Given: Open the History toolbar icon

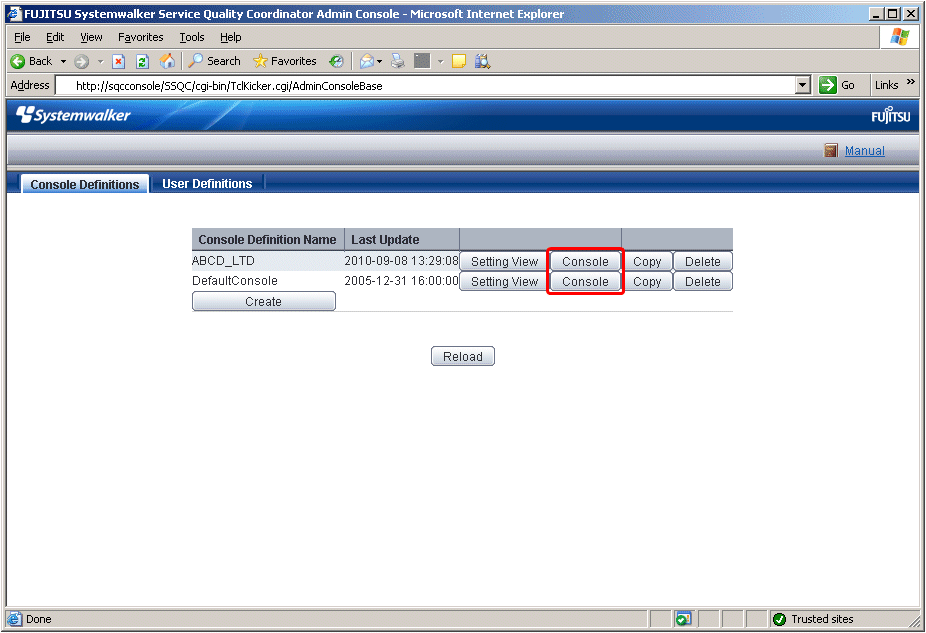Looking at the screenshot, I should 337,61.
